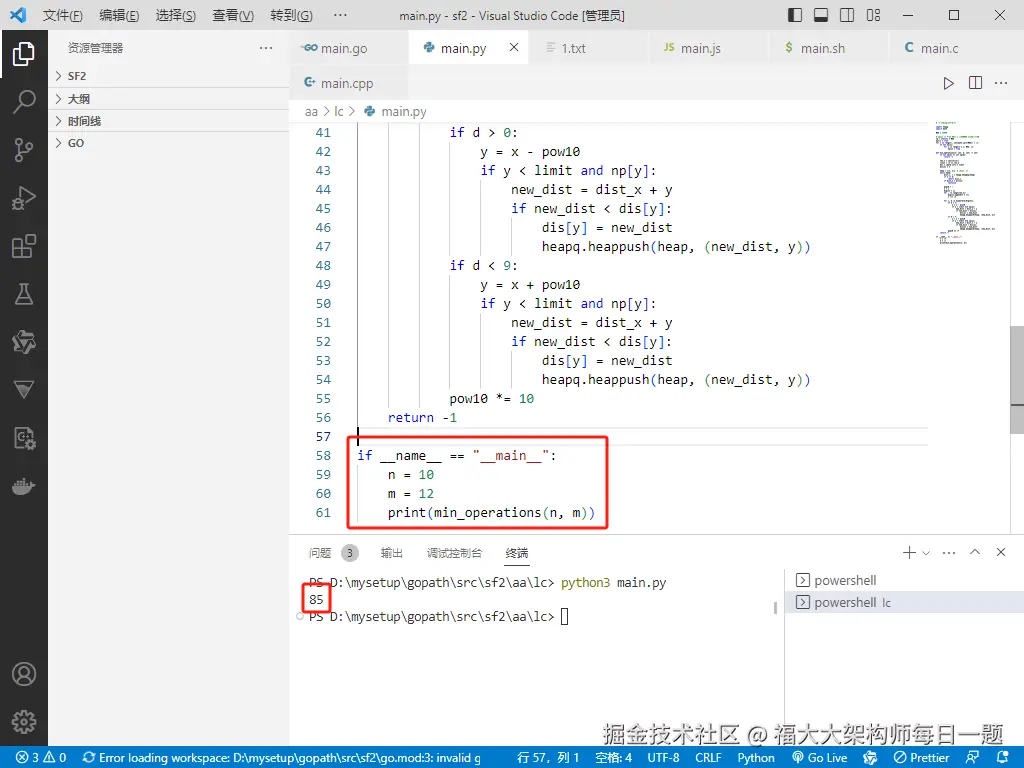Change UTF-8 encoding in status bar
The height and width of the screenshot is (768, 1024).
(x=663, y=758)
